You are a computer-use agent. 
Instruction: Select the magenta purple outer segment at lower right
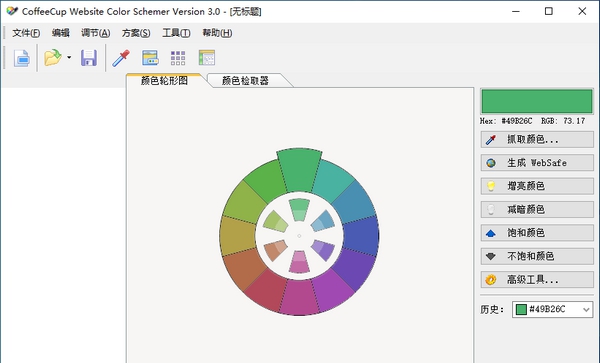pos(332,291)
